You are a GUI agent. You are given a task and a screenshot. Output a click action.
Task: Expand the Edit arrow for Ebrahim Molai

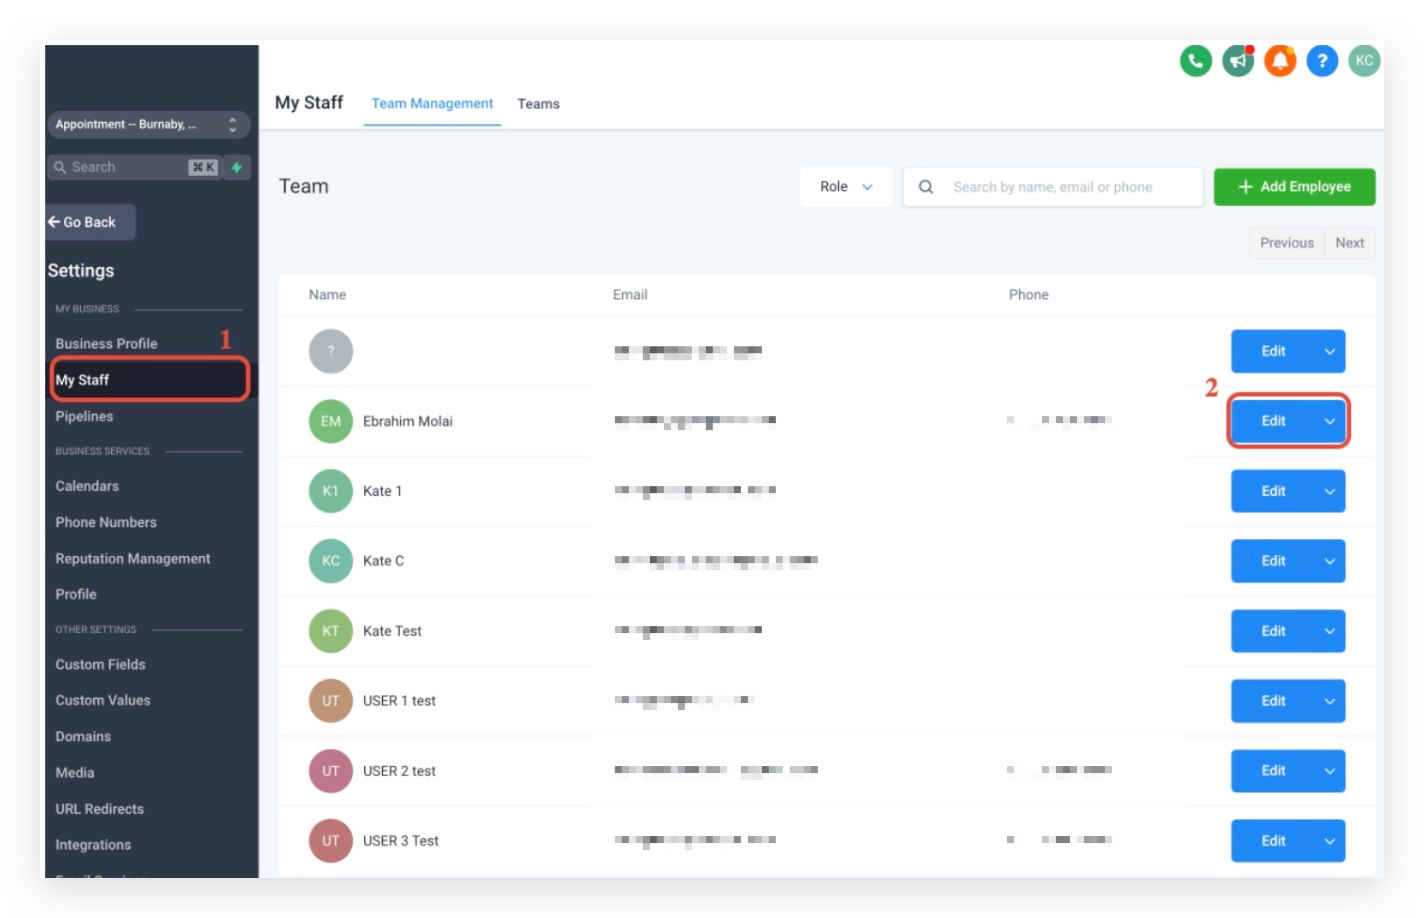coord(1330,421)
